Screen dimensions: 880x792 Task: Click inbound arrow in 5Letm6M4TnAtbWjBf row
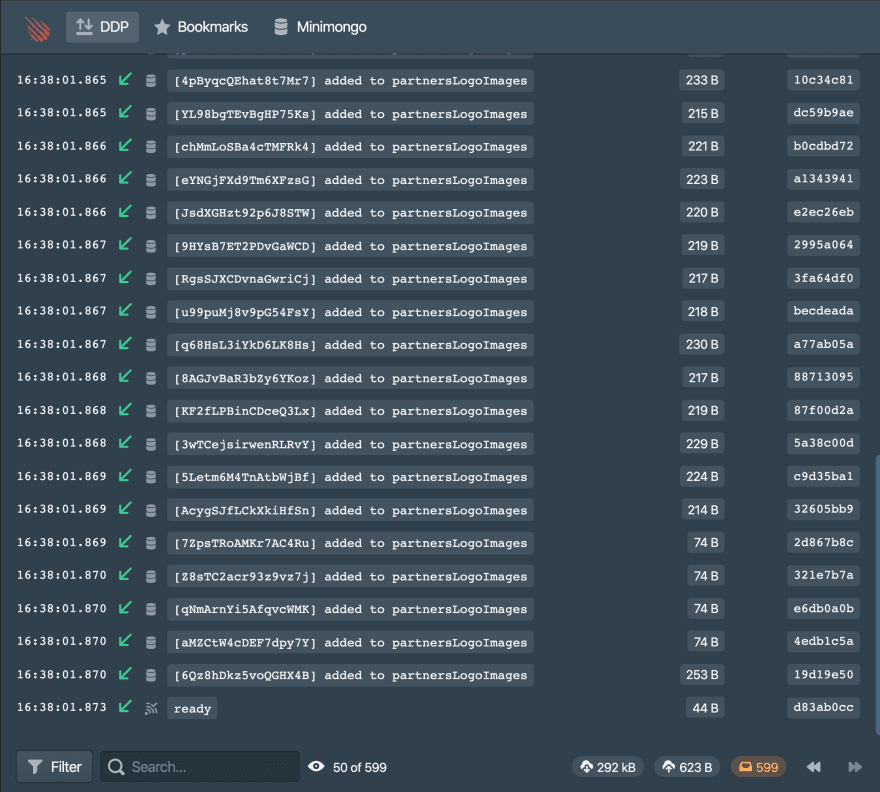125,475
